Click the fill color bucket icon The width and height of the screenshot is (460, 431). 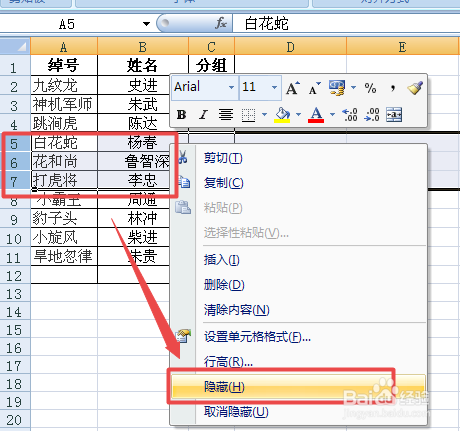[282, 115]
